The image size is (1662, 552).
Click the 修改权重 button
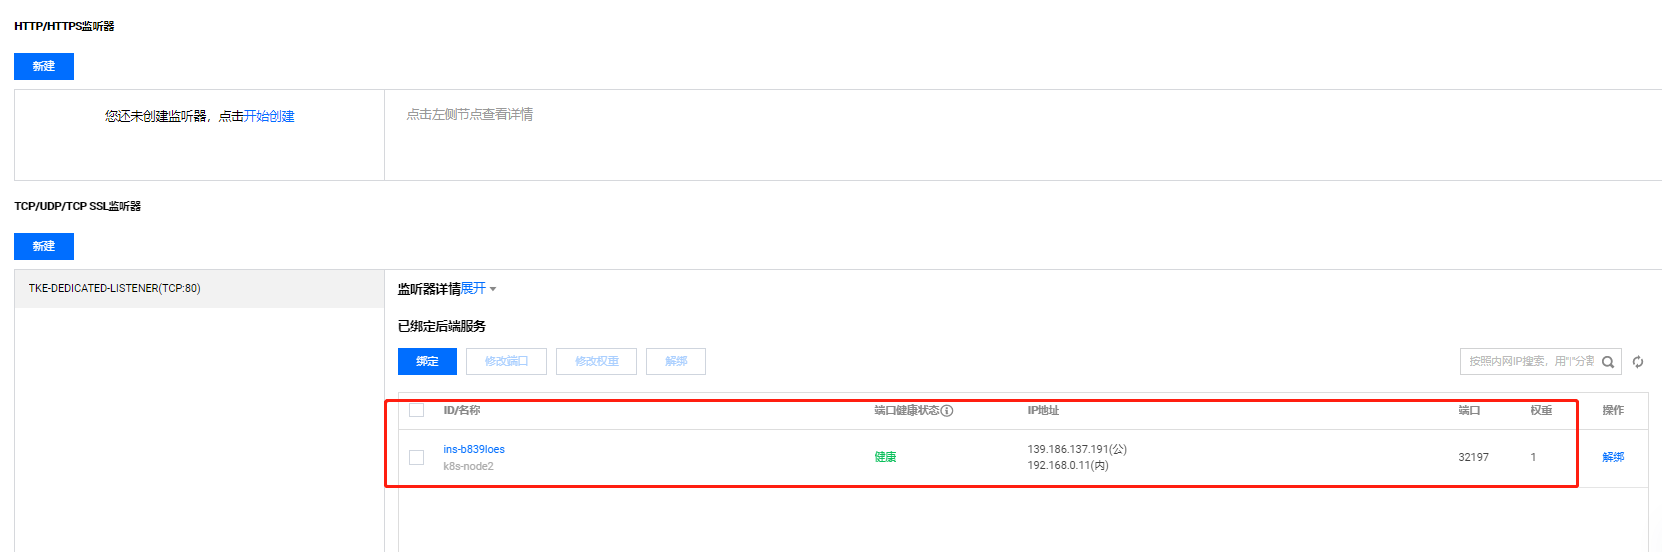point(596,361)
